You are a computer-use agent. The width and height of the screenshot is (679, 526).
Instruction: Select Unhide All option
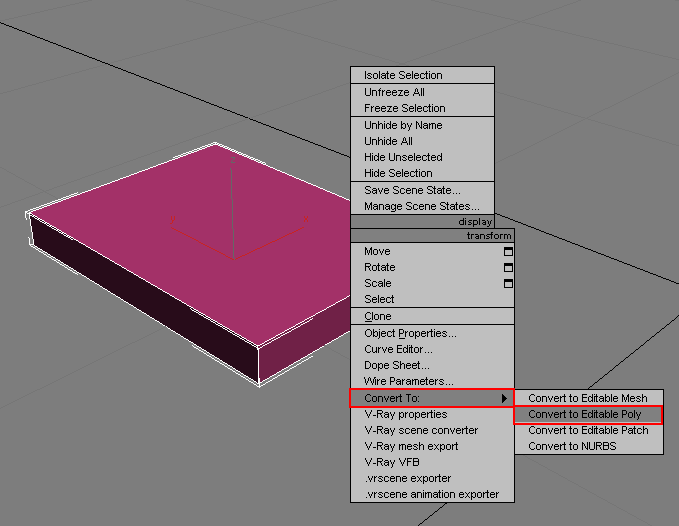click(x=422, y=142)
